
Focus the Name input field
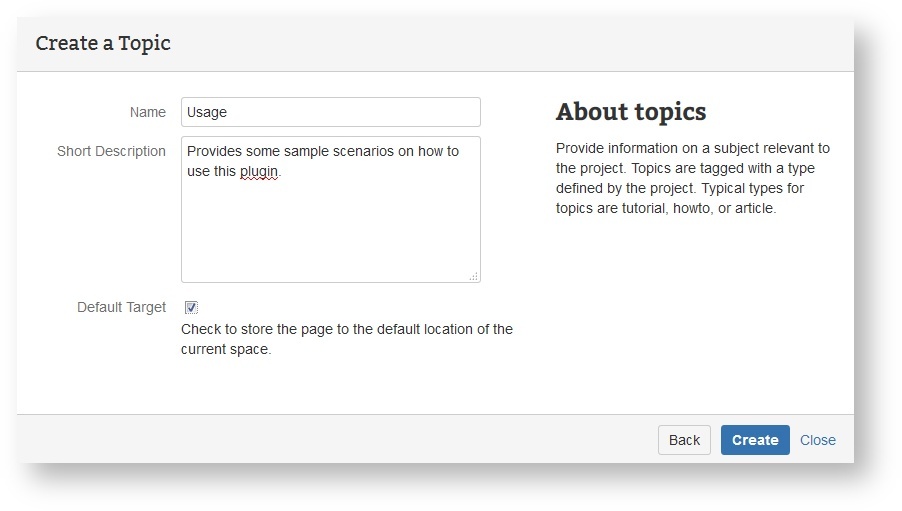coord(330,112)
